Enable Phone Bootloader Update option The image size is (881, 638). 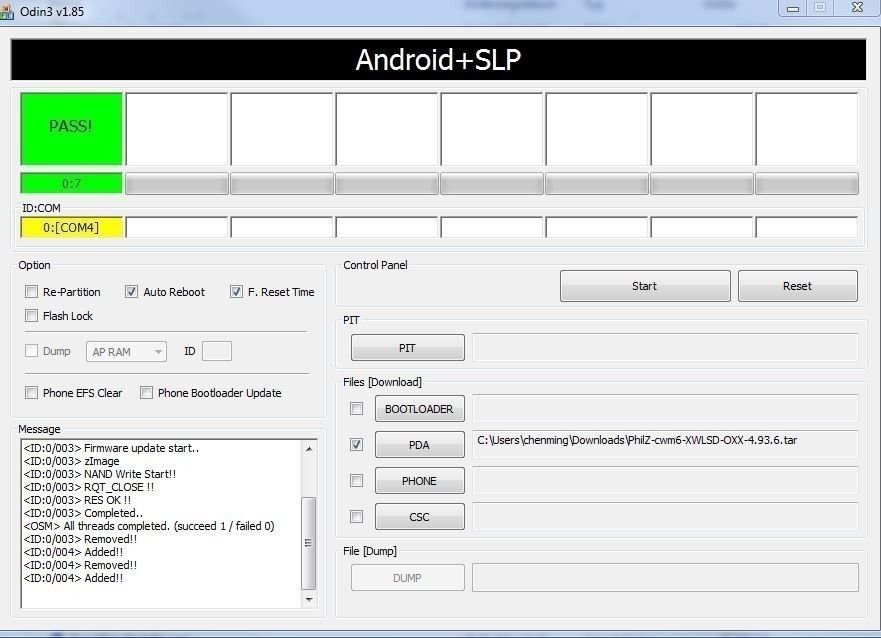(147, 393)
